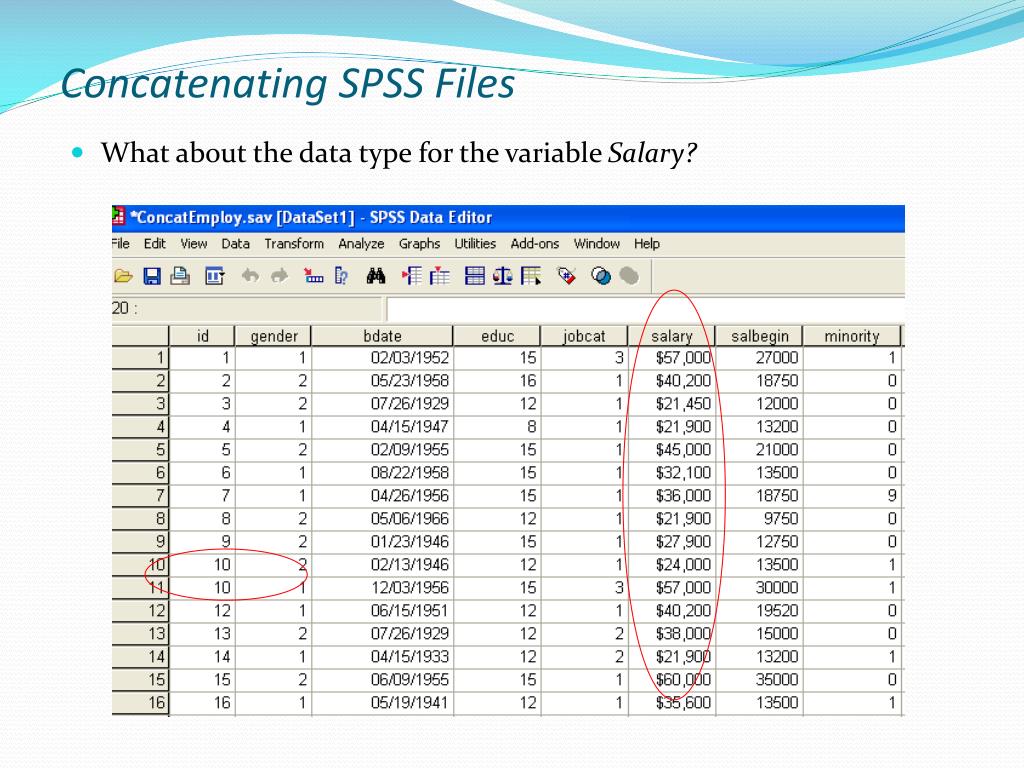Select the jobcat column header
1024x768 pixels.
[584, 336]
